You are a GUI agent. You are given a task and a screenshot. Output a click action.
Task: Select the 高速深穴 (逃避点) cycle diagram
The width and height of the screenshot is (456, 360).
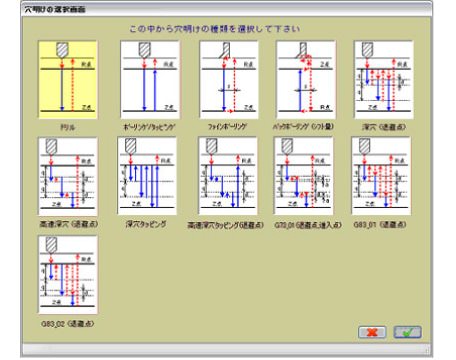68,177
